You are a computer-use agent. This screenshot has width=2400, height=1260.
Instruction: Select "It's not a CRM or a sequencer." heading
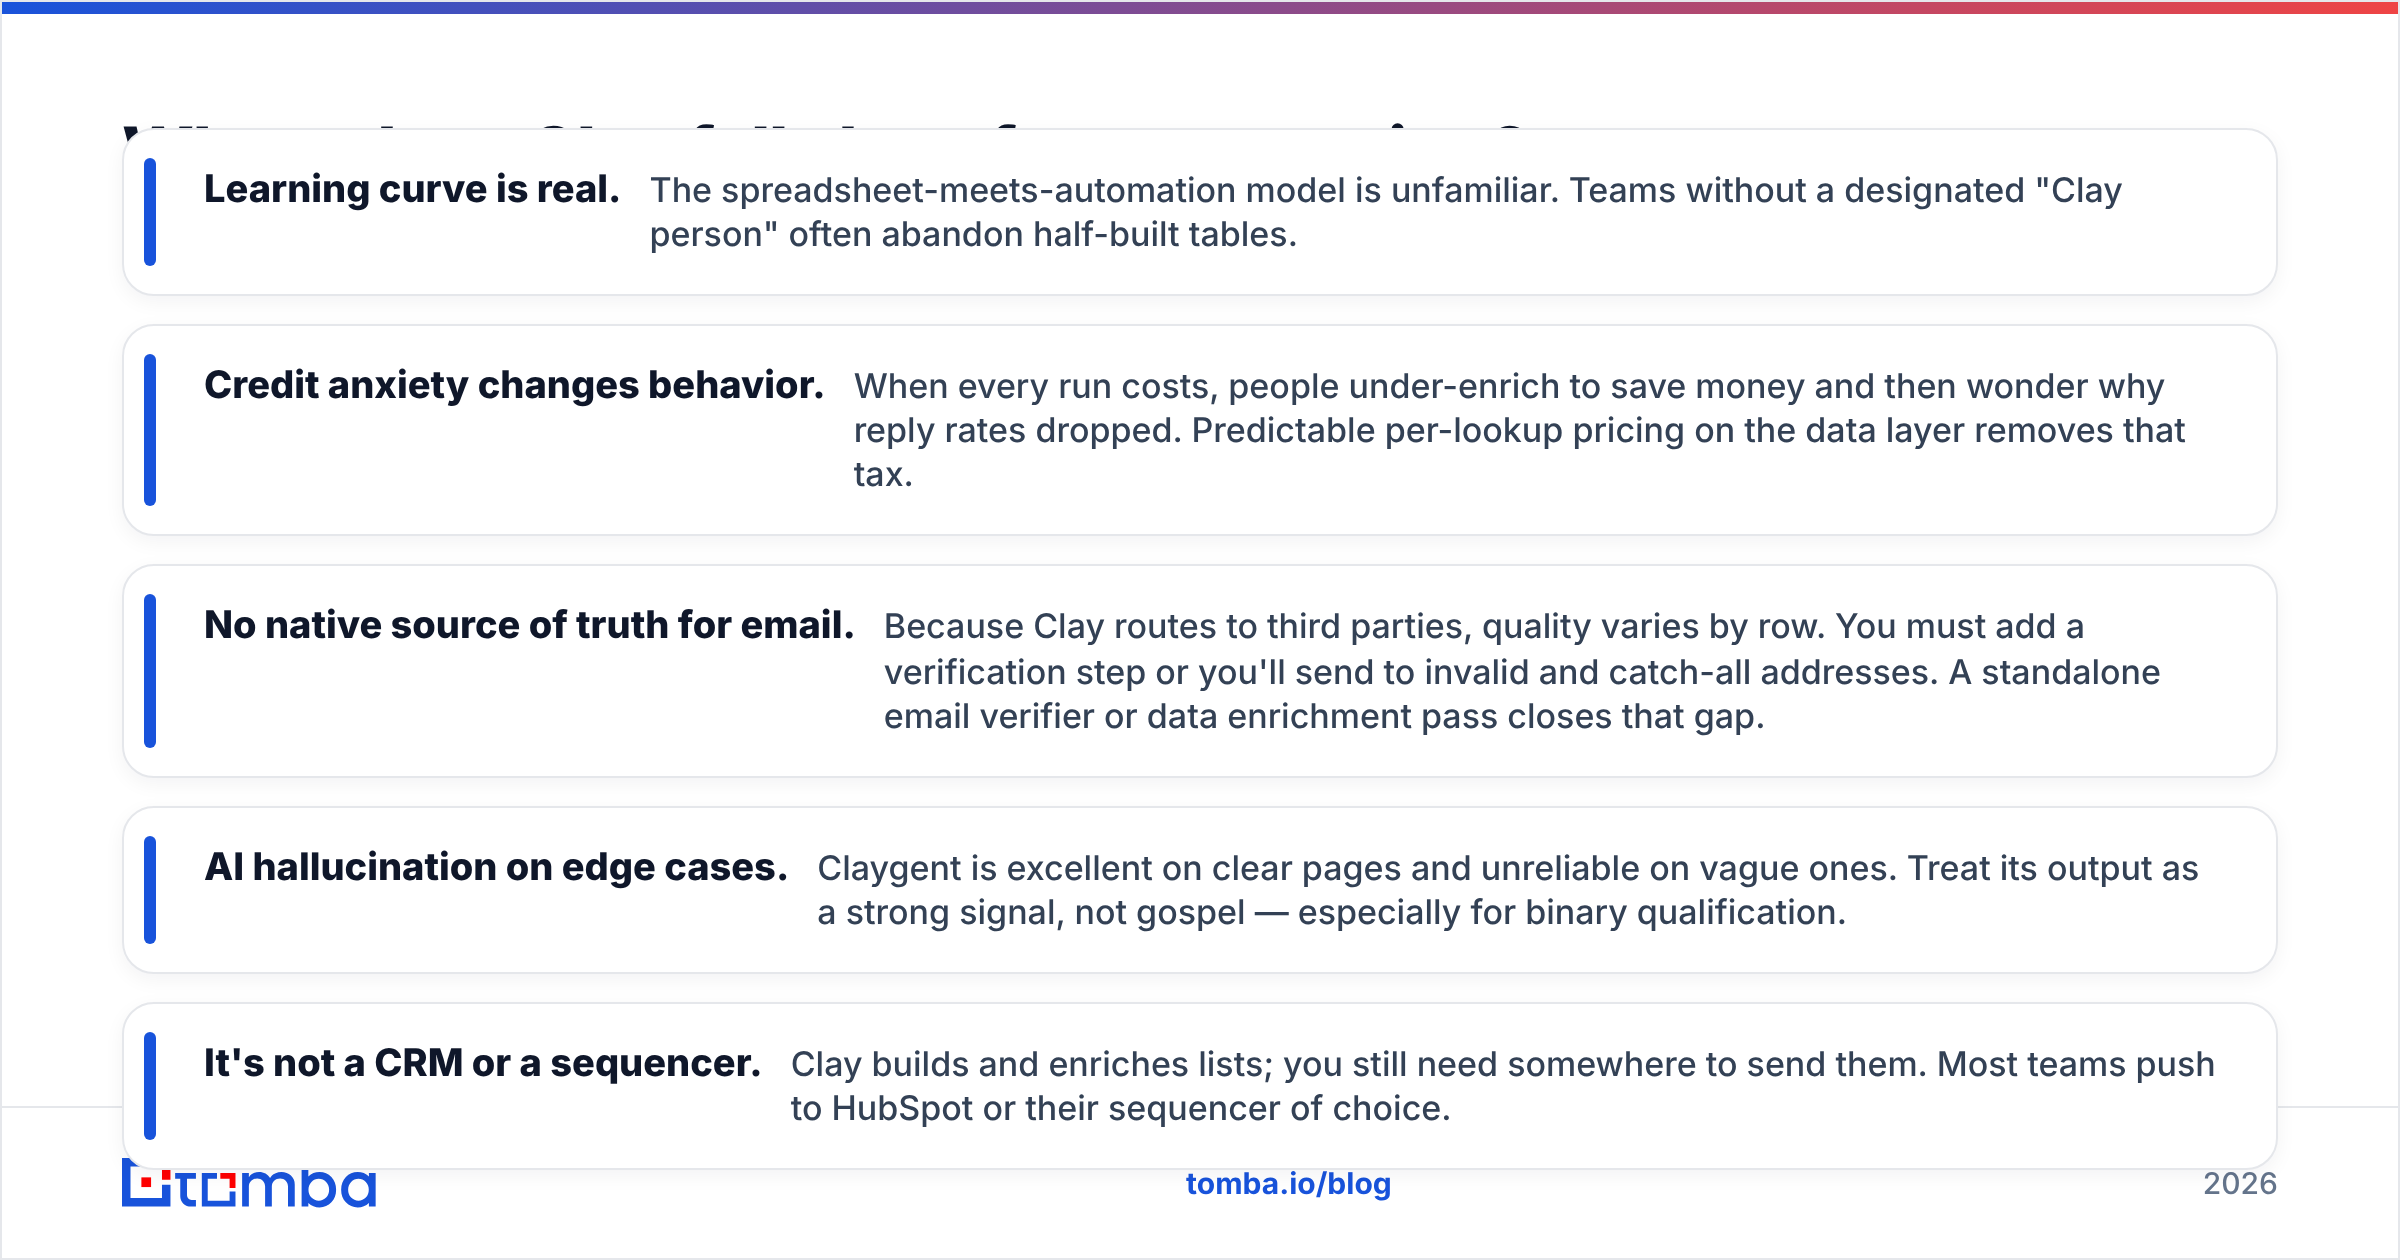coord(482,1063)
